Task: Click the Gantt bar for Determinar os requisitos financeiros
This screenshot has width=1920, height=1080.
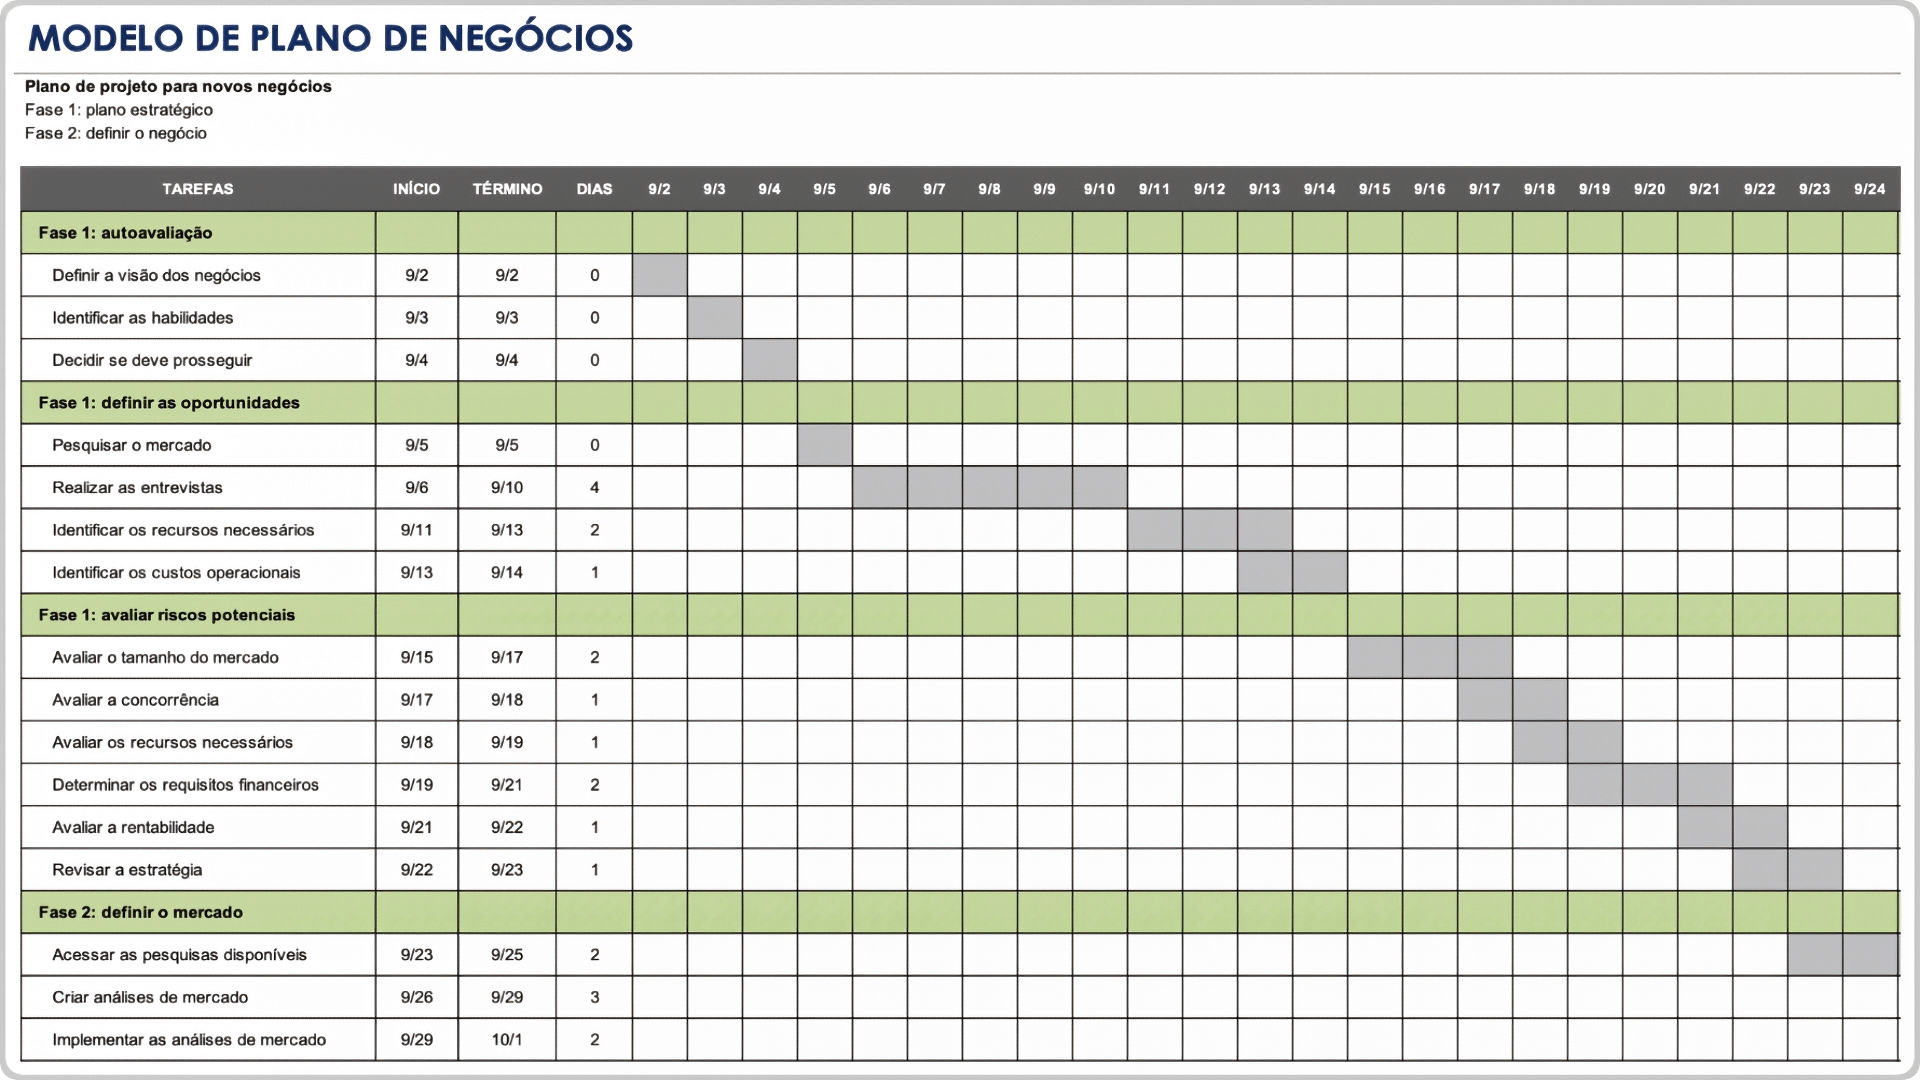Action: [1650, 785]
